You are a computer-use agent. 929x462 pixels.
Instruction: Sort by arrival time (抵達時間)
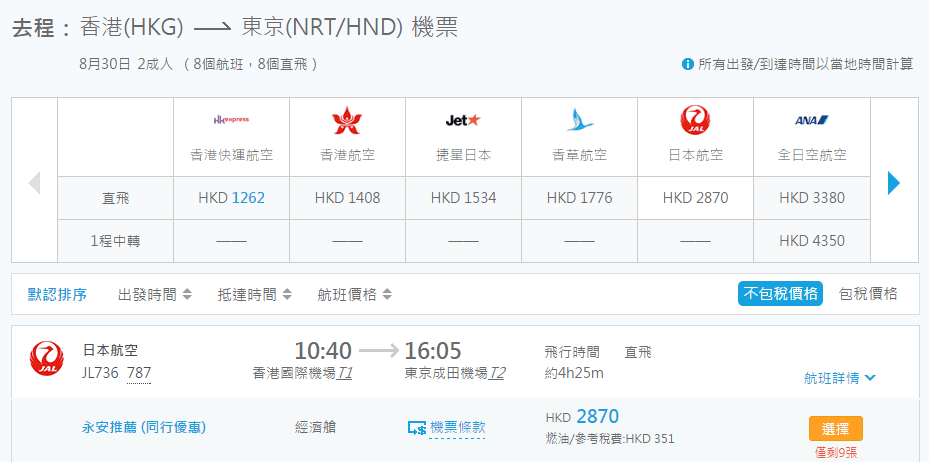[254, 295]
